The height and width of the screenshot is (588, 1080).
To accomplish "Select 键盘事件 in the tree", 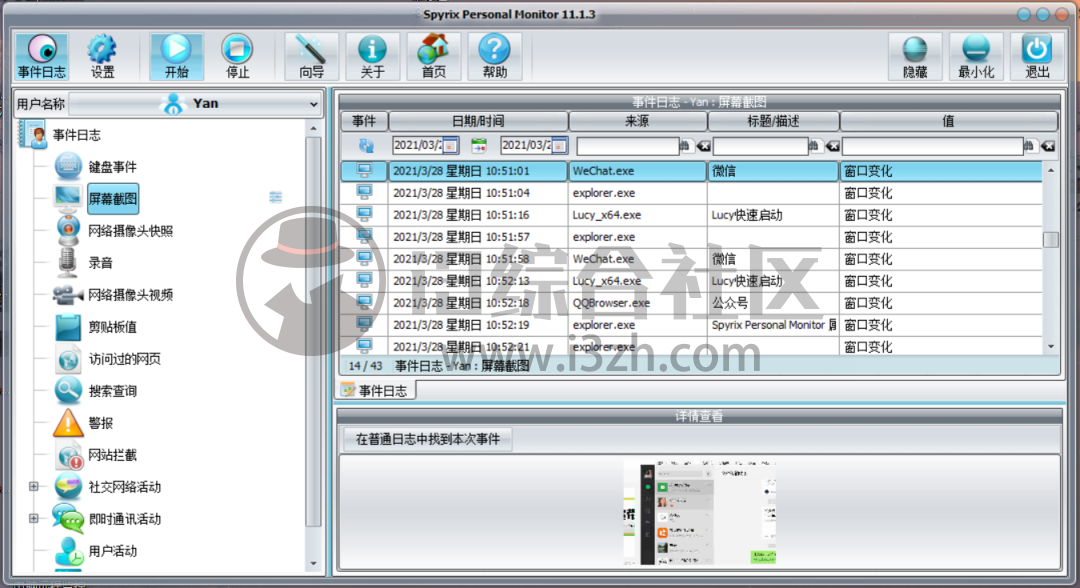I will (112, 167).
